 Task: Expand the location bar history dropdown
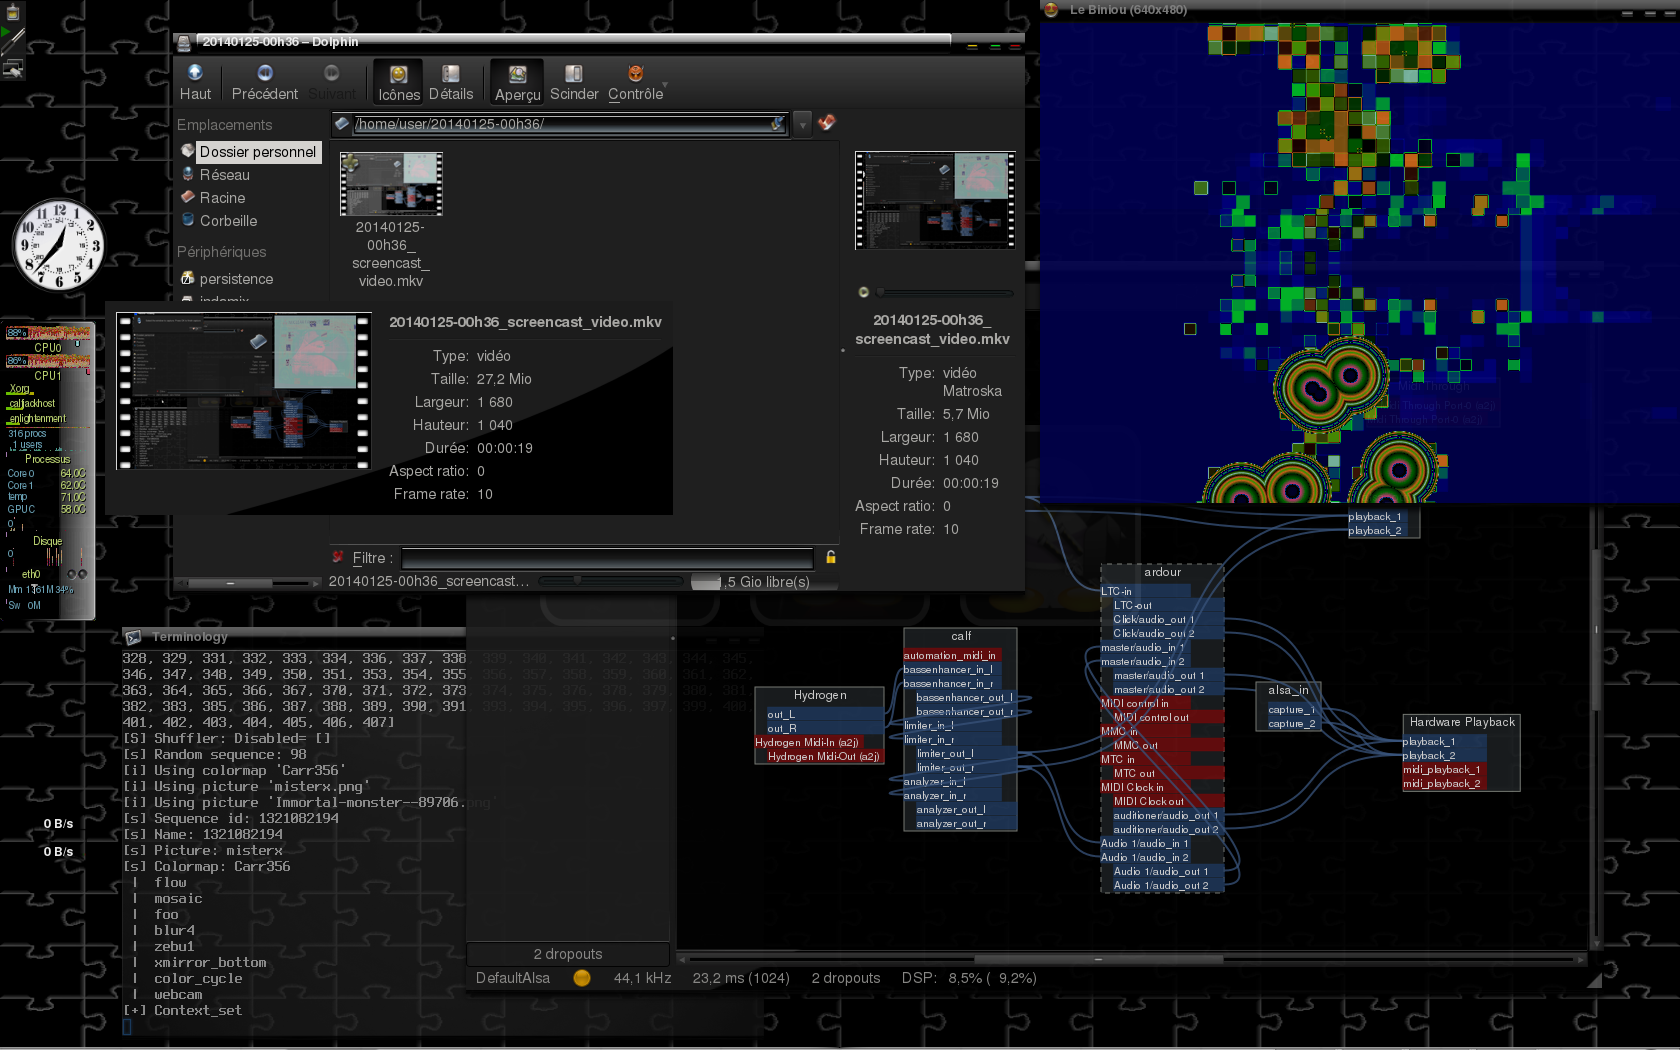tap(802, 124)
